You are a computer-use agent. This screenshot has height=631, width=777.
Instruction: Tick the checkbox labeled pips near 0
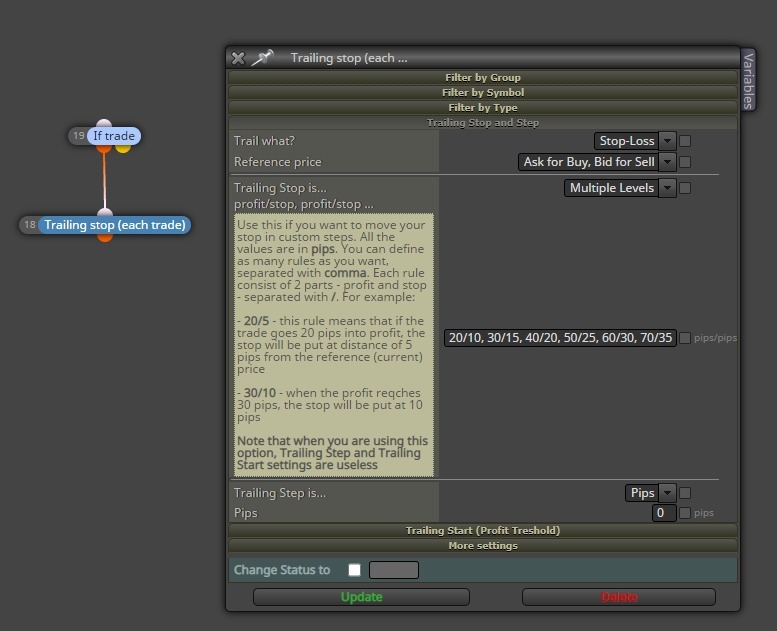[x=685, y=513]
